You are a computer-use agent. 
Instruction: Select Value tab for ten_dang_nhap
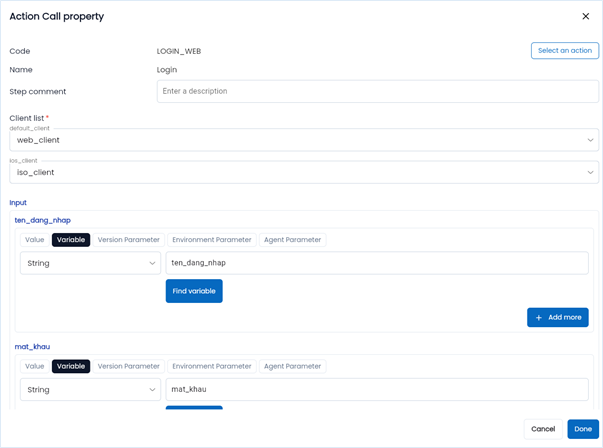[35, 240]
